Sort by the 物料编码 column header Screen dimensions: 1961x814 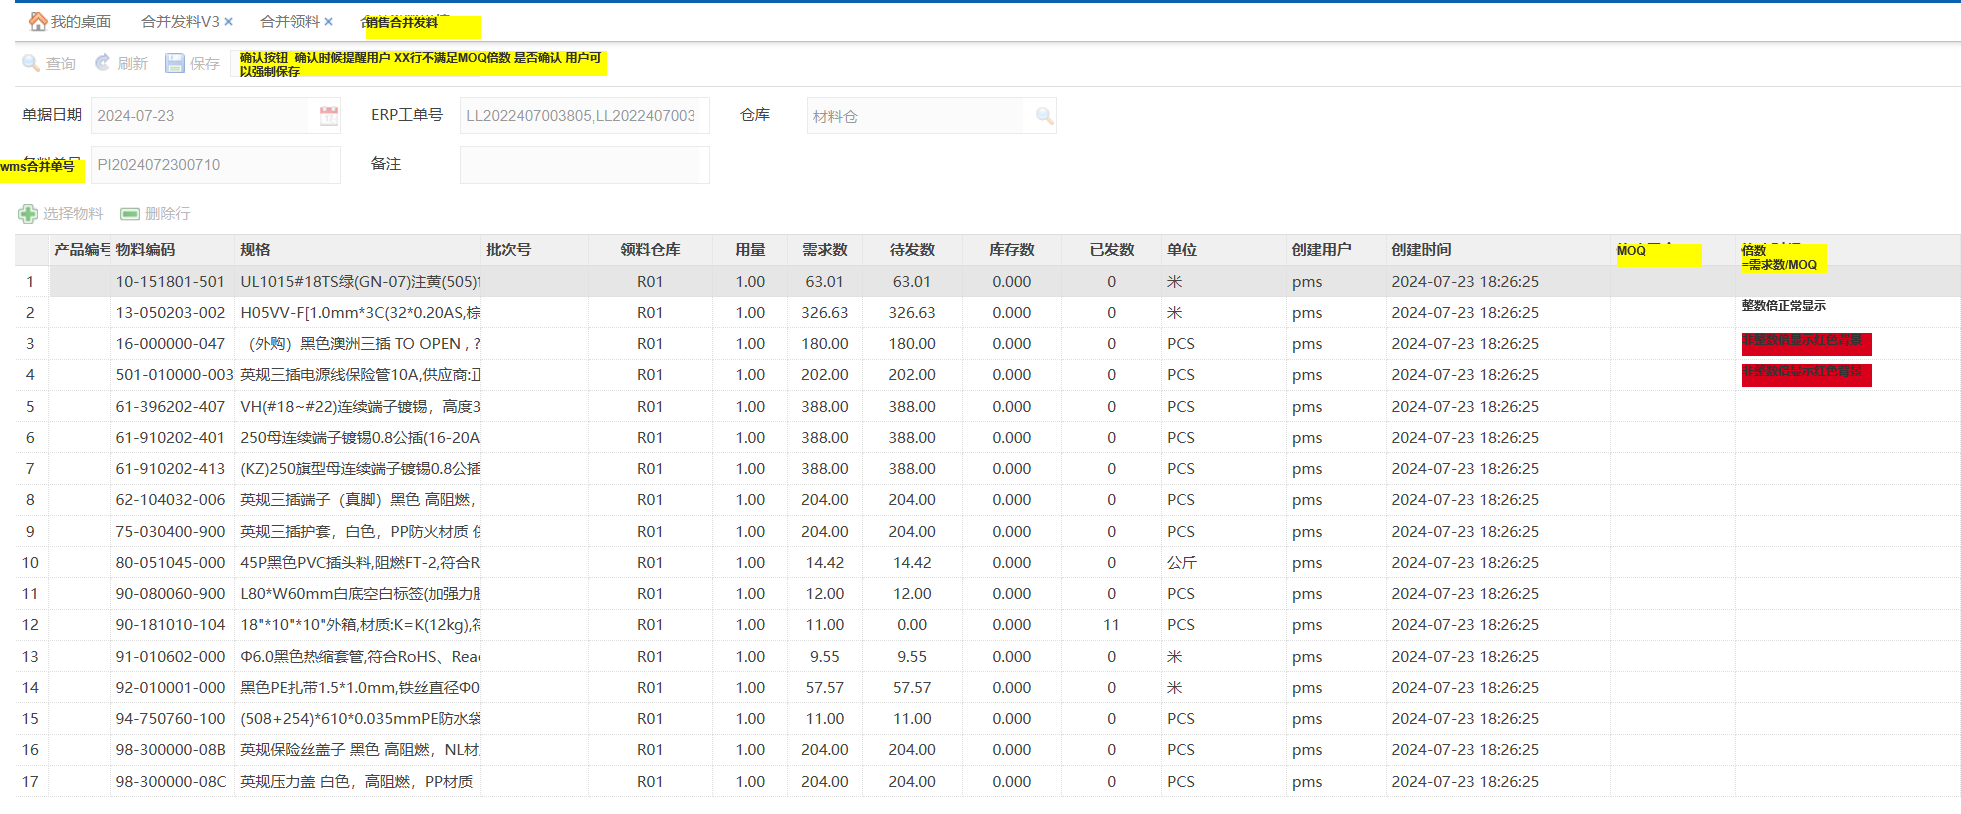click(x=172, y=250)
